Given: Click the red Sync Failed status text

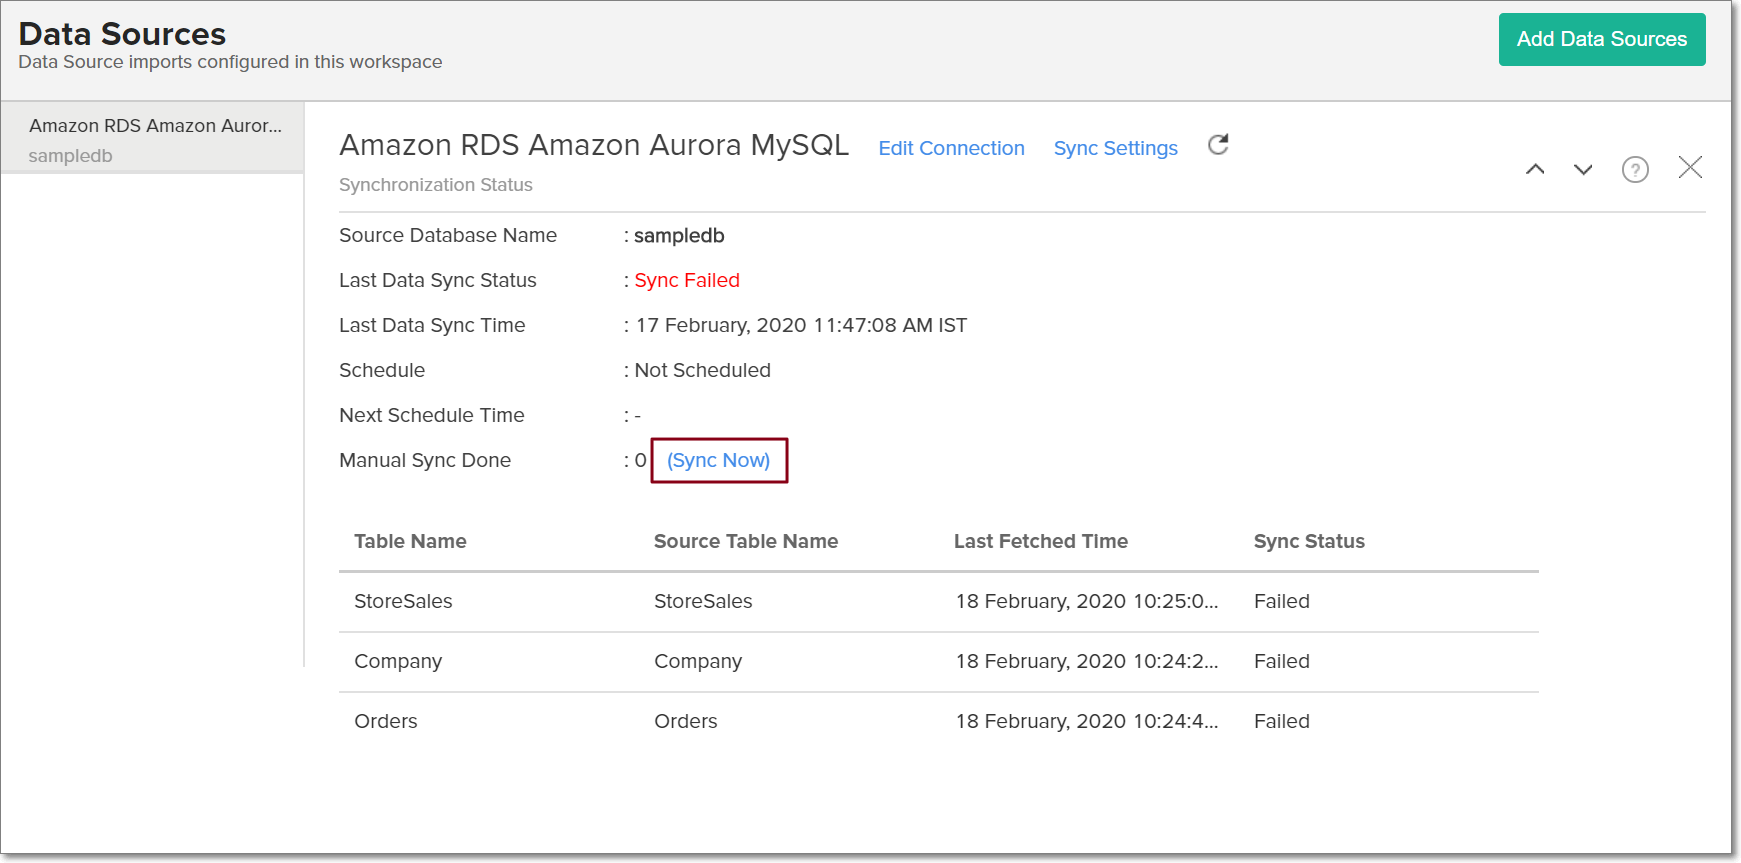Looking at the screenshot, I should point(687,281).
